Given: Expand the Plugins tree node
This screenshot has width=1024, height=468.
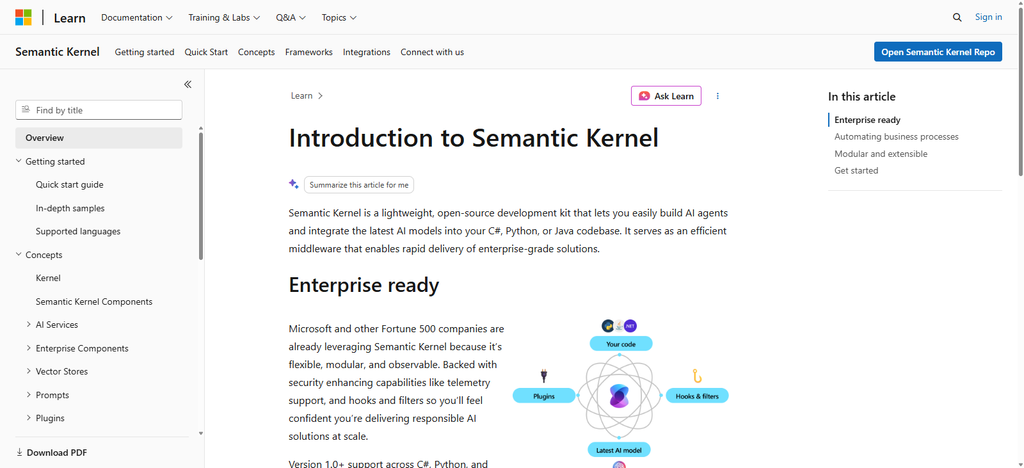Looking at the screenshot, I should (x=29, y=418).
